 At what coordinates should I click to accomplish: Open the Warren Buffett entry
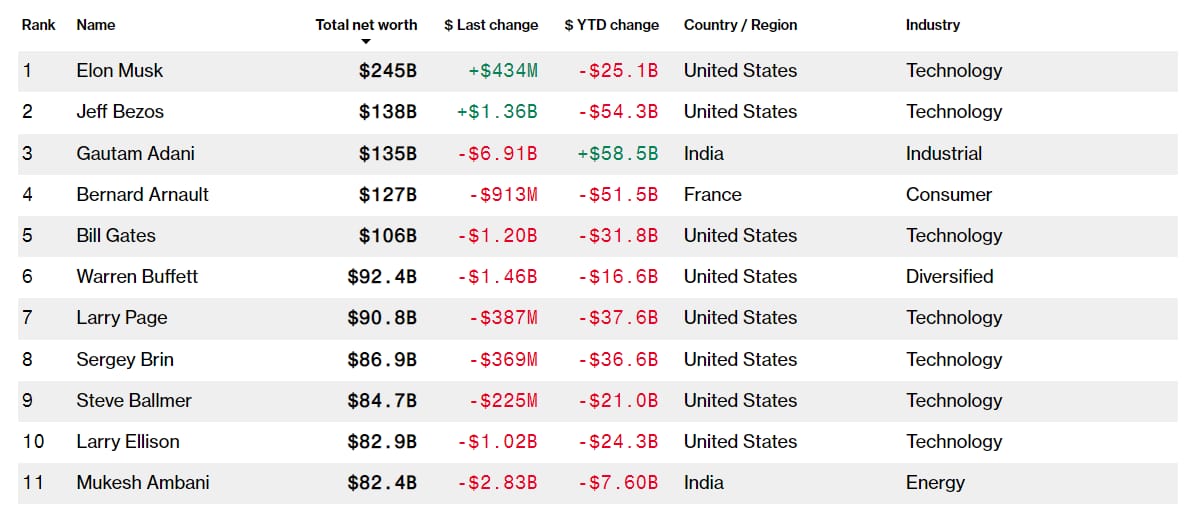click(137, 277)
